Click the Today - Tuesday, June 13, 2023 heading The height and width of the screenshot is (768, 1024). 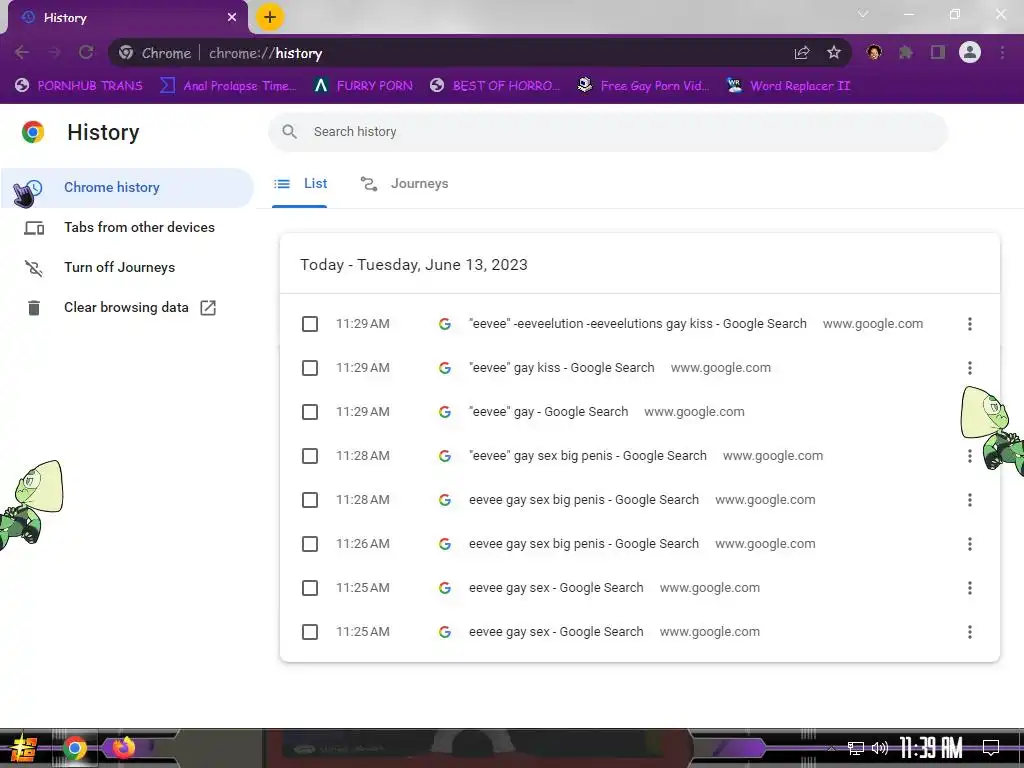tap(414, 265)
